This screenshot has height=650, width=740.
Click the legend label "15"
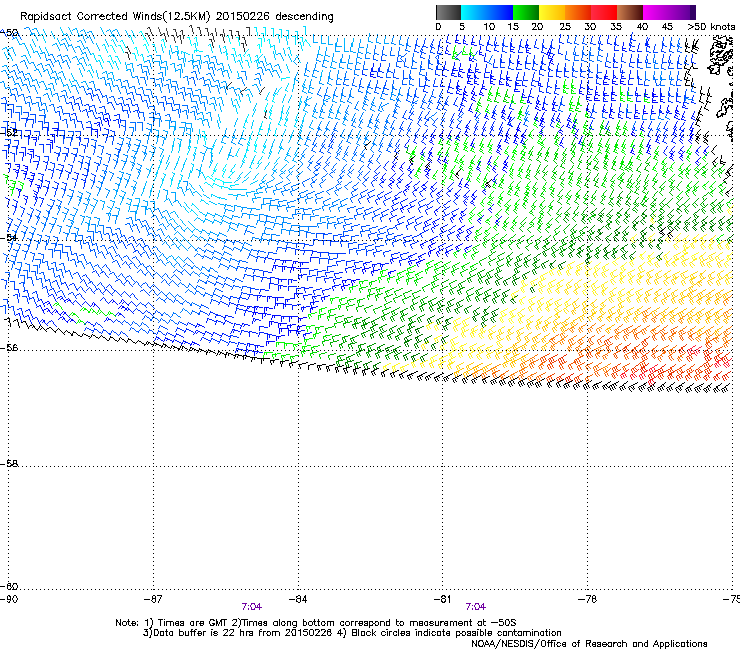point(513,27)
